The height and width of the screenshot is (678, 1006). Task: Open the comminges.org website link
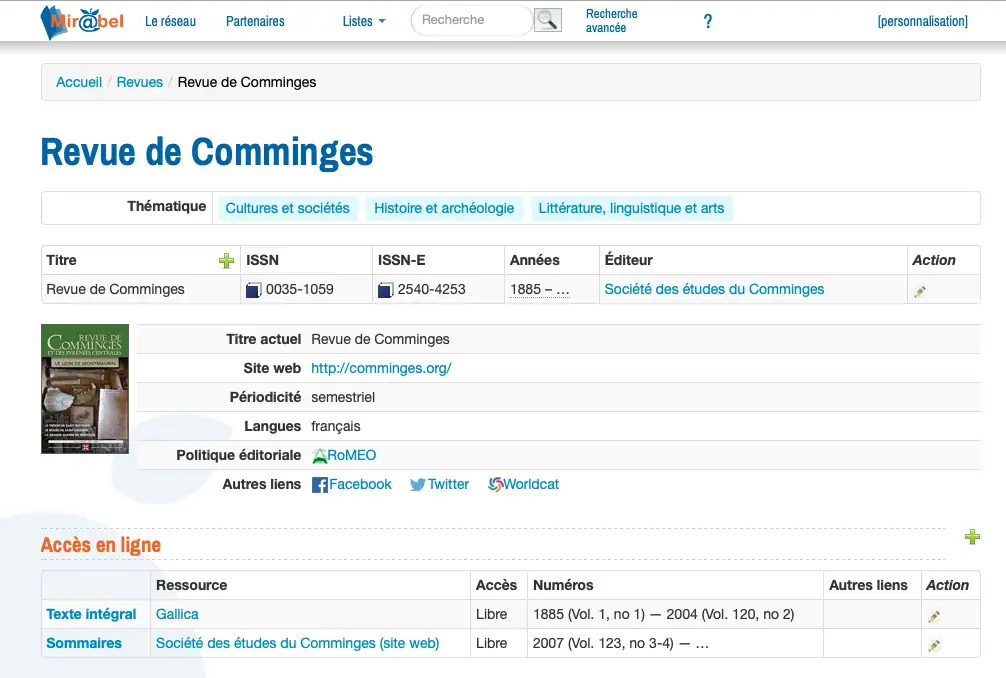[381, 368]
